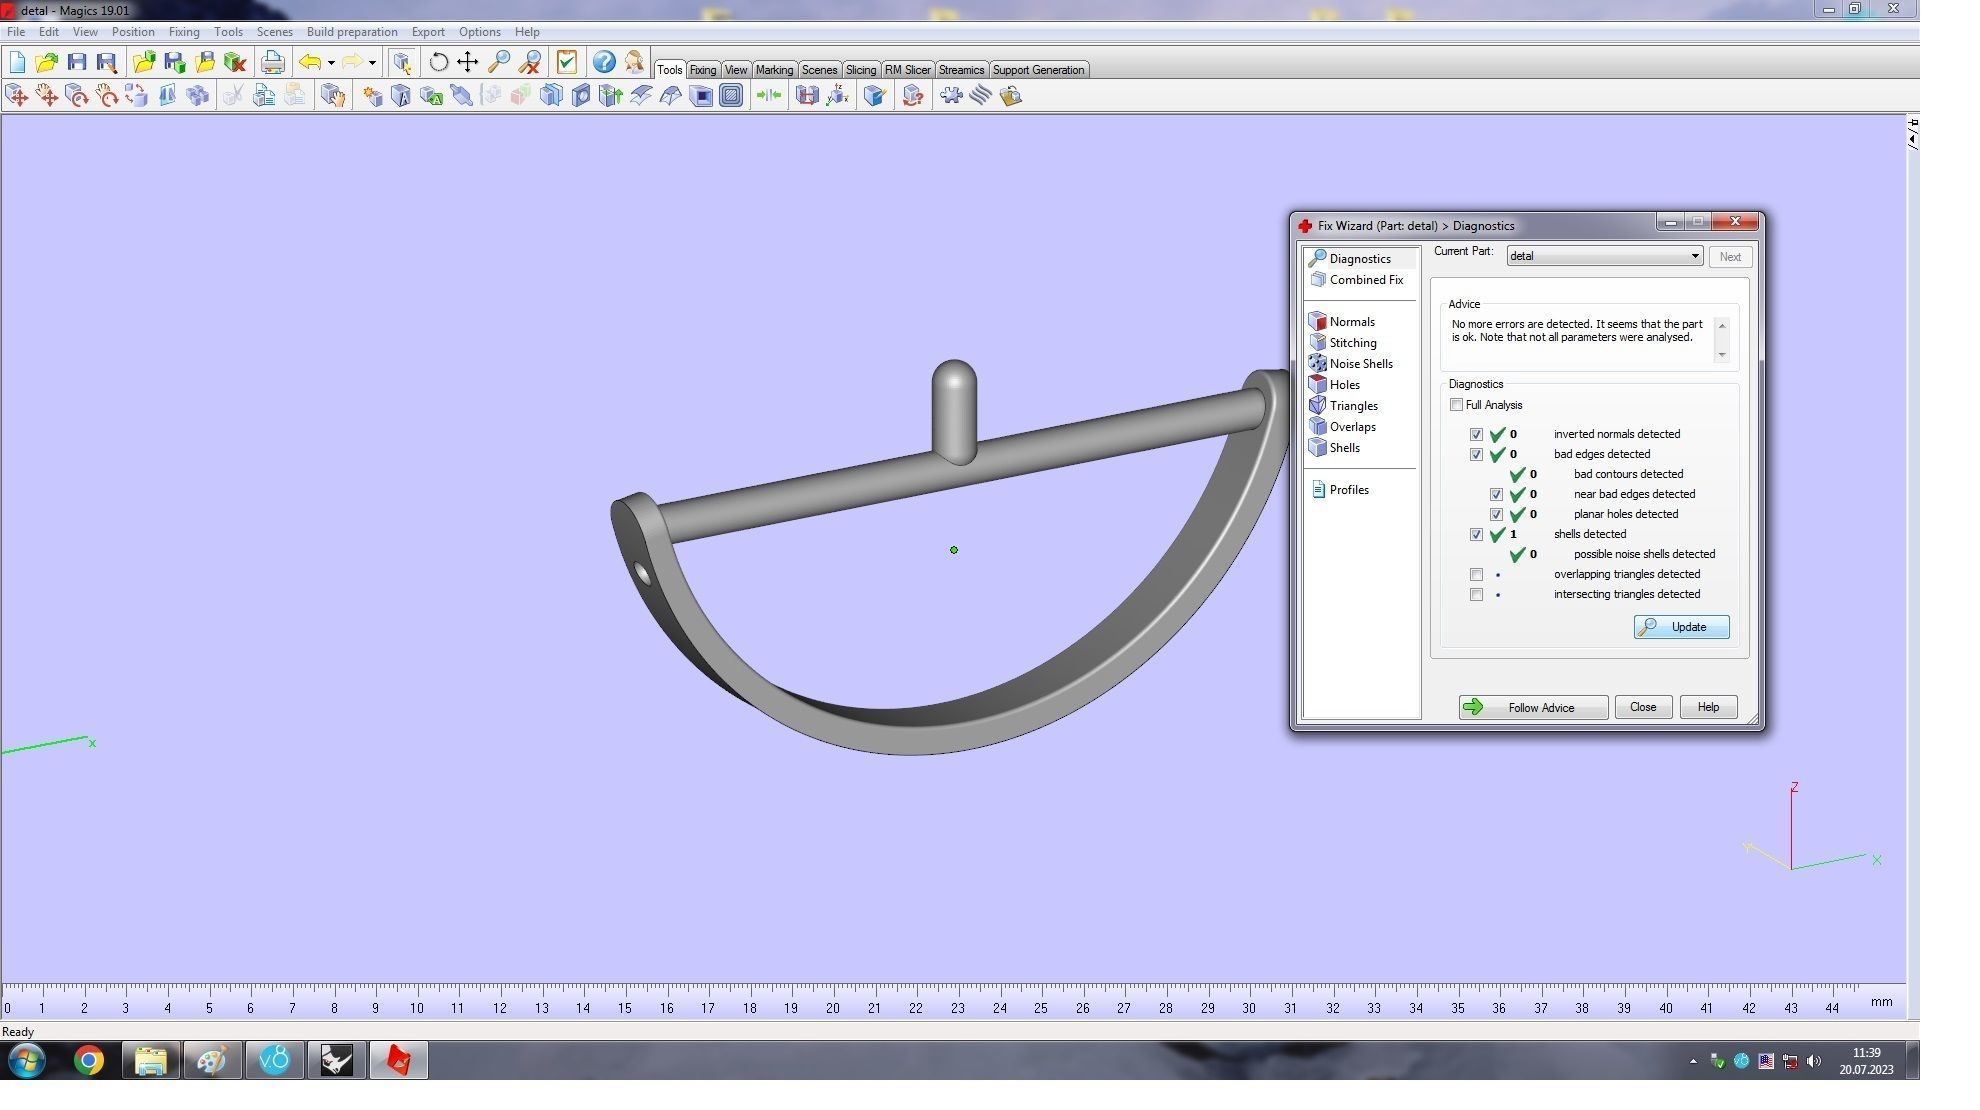Toggle overlapping triangles detected checkbox
Image resolution: width=1980 pixels, height=1110 pixels.
(1476, 575)
